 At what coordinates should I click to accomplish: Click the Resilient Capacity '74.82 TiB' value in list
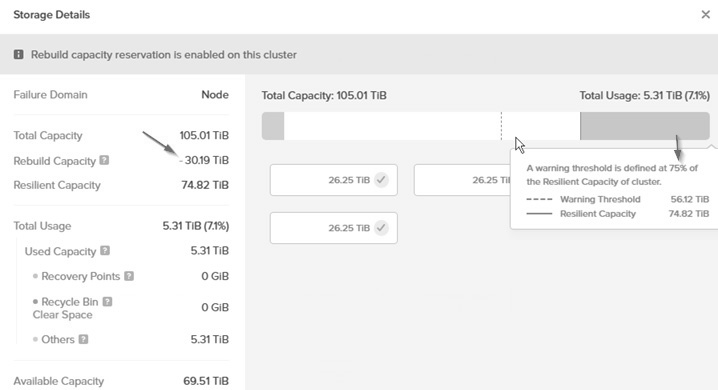pyautogui.click(x=205, y=185)
